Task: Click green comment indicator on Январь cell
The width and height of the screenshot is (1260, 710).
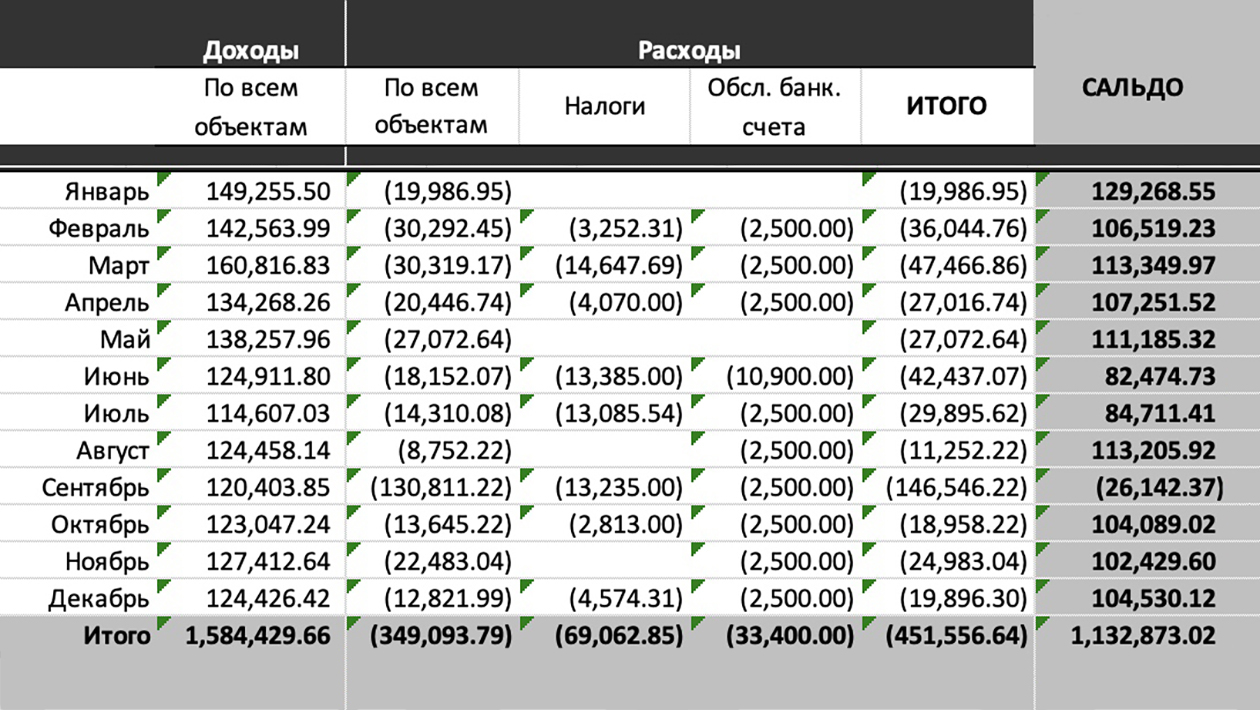Action: pyautogui.click(x=164, y=178)
